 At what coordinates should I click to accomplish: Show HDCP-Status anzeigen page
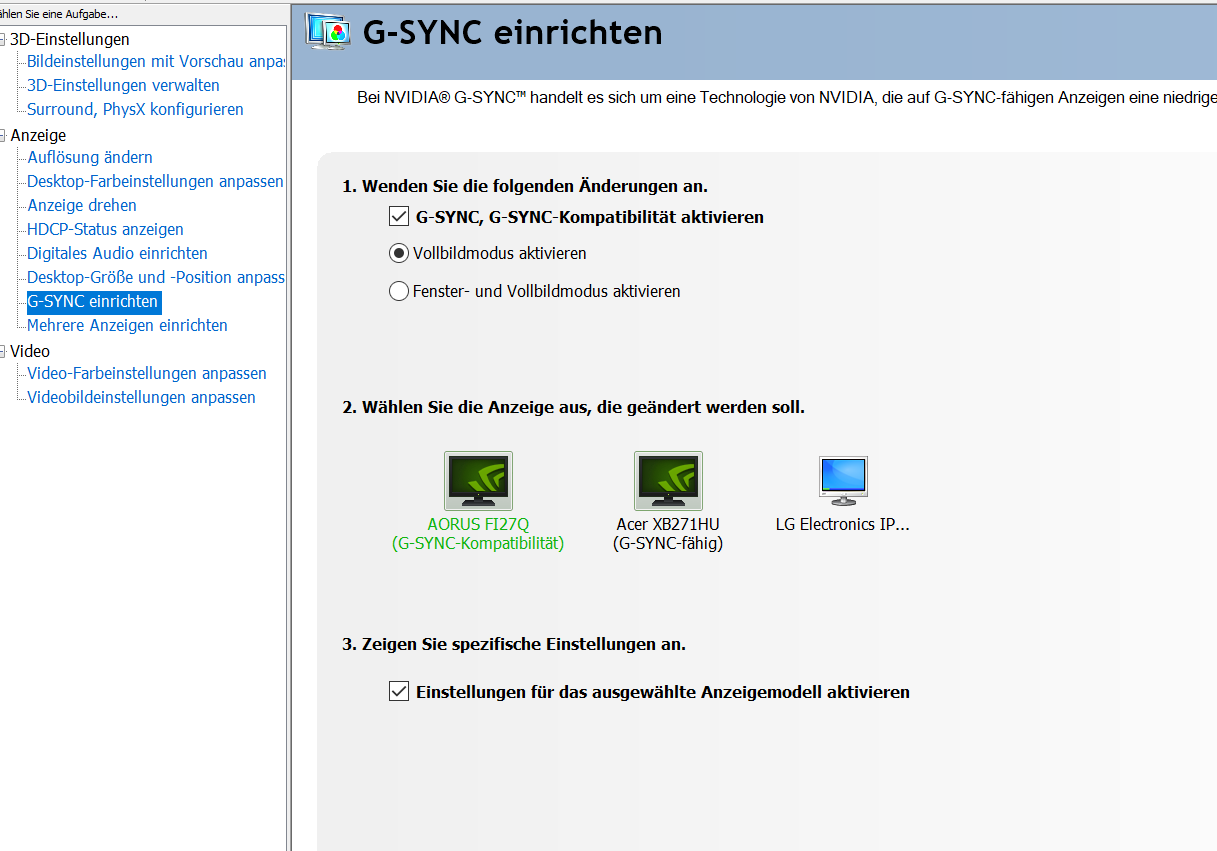(x=105, y=229)
